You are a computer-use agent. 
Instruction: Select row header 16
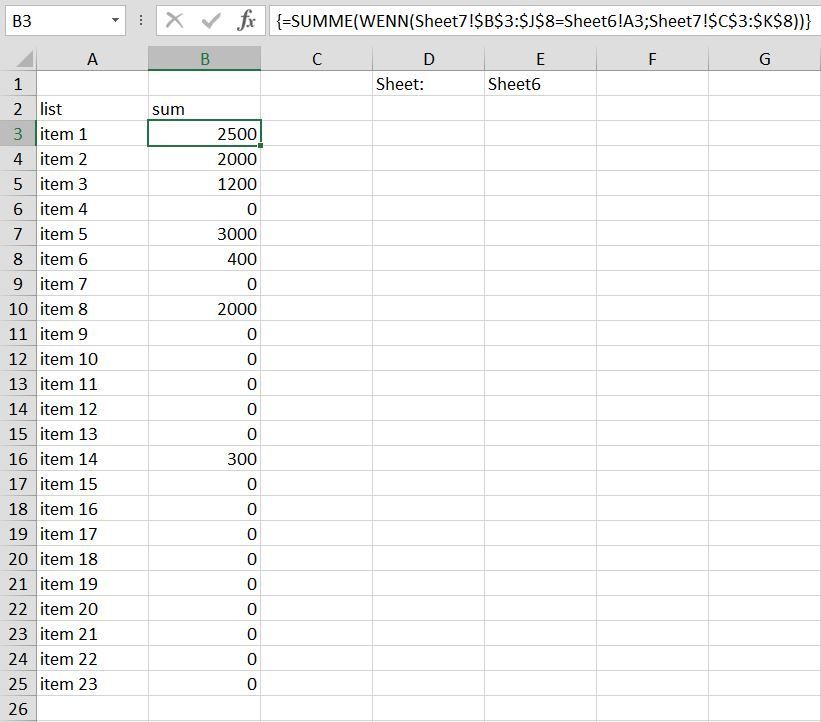[x=17, y=458]
